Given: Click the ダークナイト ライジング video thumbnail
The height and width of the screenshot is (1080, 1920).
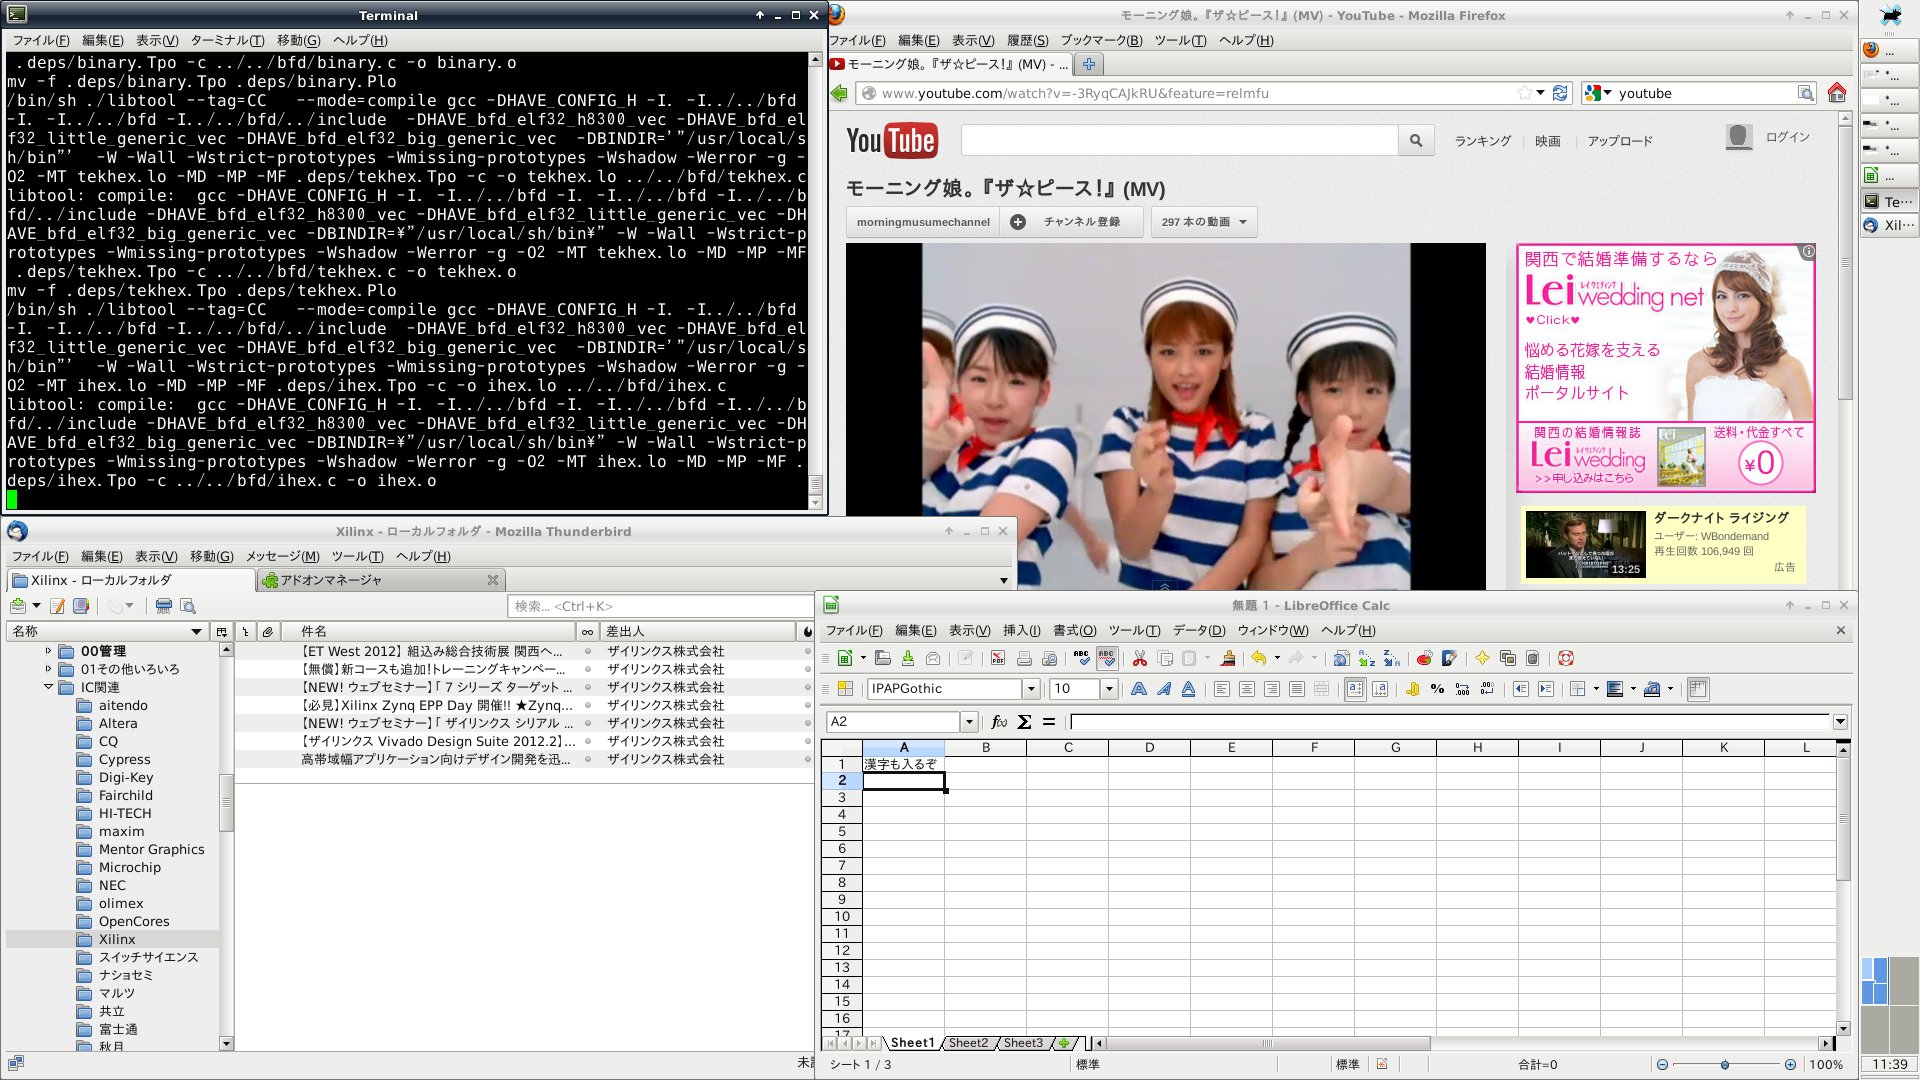Looking at the screenshot, I should [x=1585, y=545].
